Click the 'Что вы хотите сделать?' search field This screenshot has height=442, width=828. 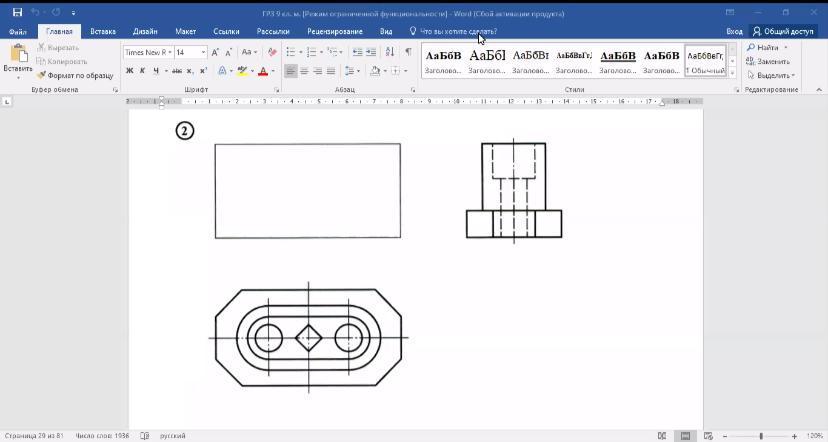458,31
